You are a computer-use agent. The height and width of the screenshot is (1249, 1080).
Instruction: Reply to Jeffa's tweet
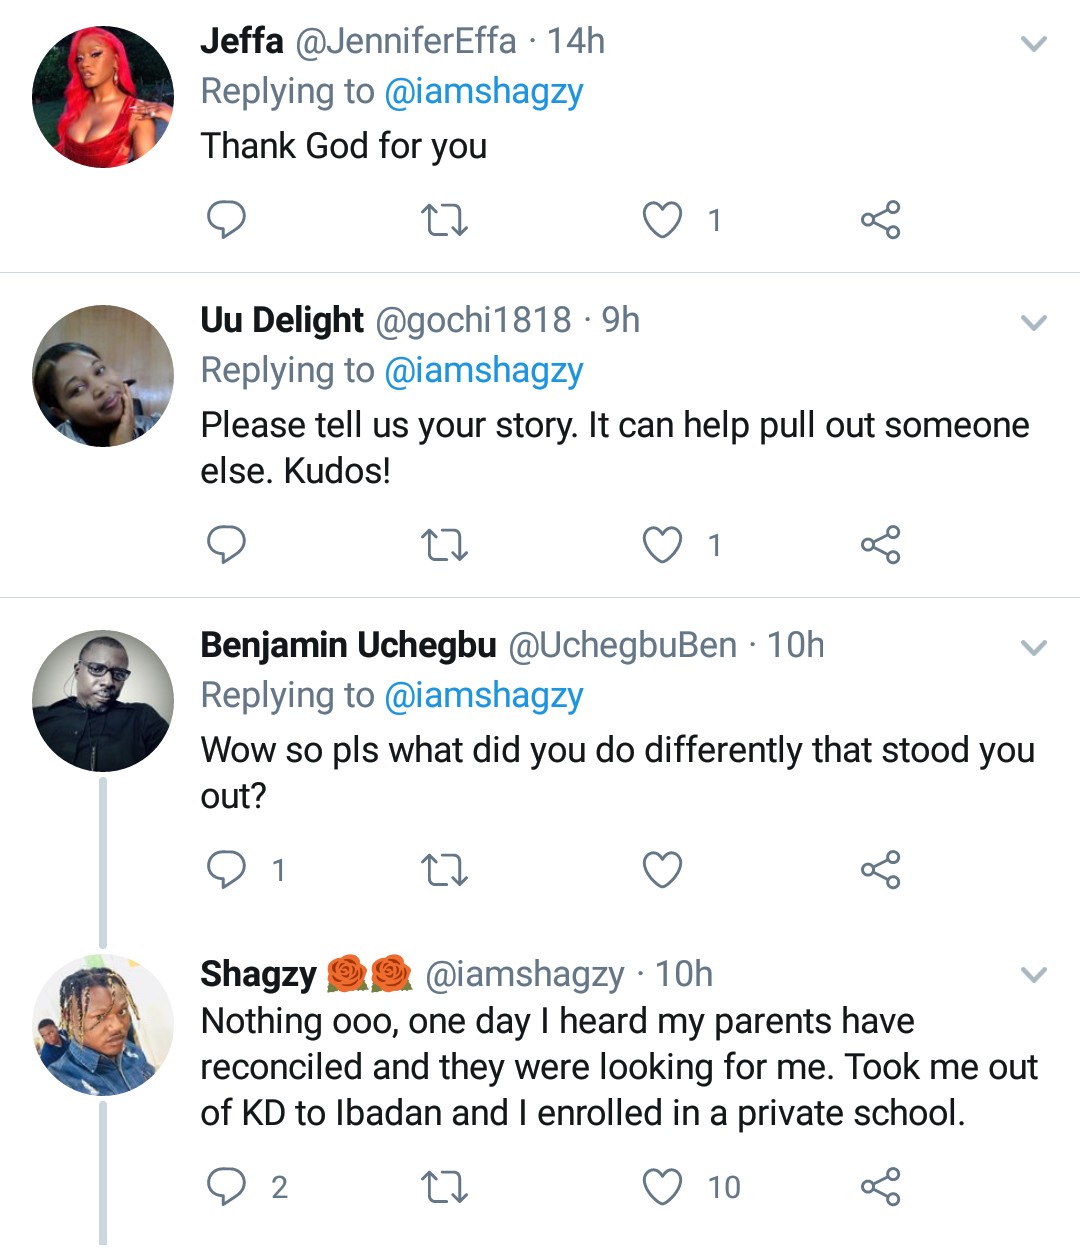pyautogui.click(x=226, y=219)
